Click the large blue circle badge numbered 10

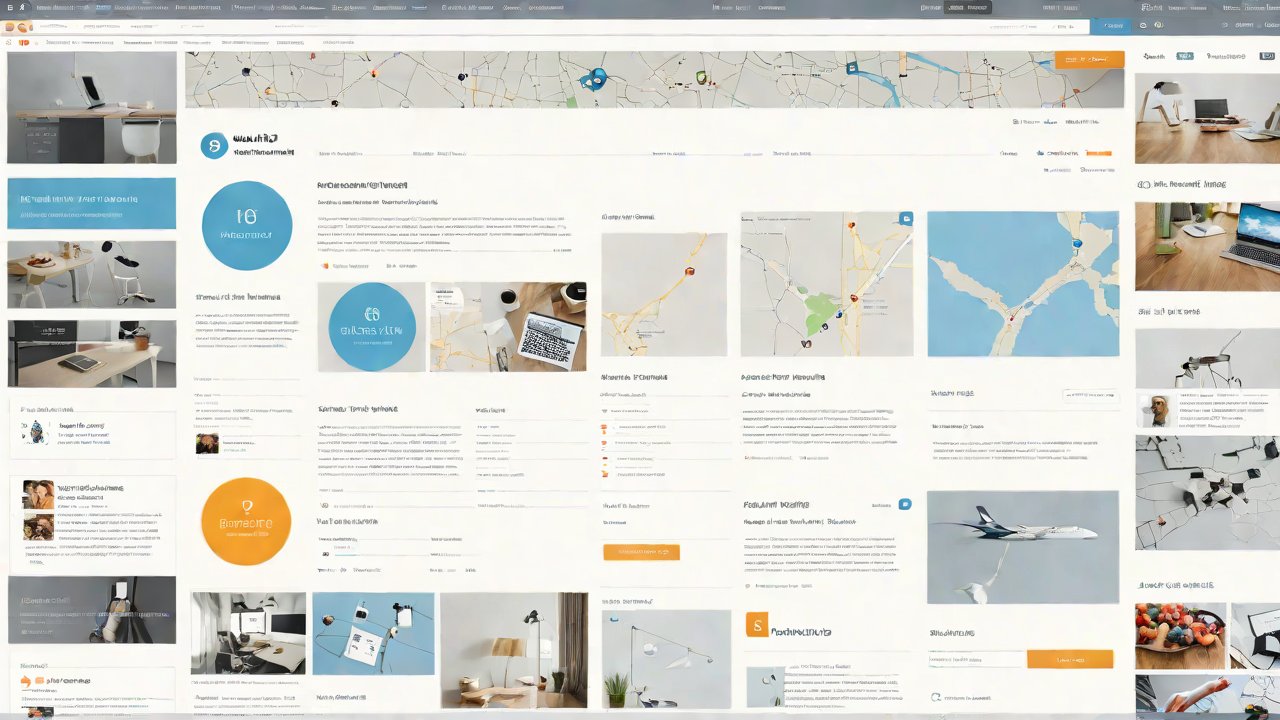point(247,226)
